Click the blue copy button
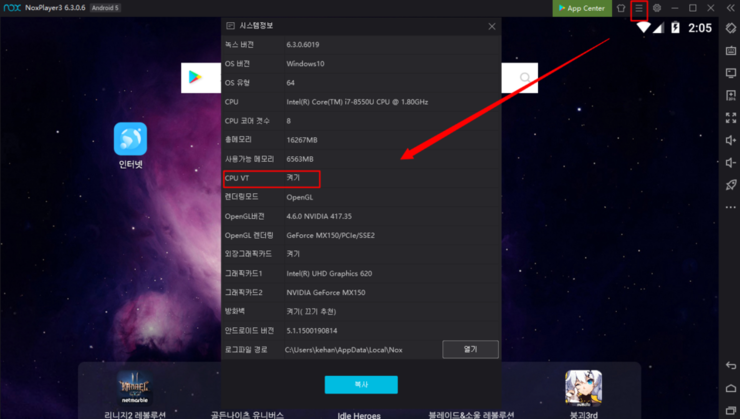This screenshot has width=740, height=419. pos(361,385)
